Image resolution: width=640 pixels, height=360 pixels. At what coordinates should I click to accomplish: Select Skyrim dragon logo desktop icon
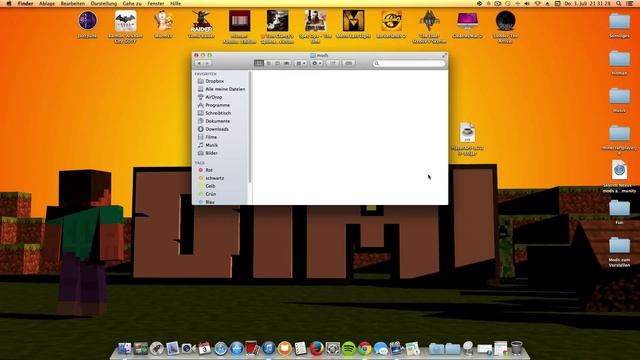pos(429,21)
